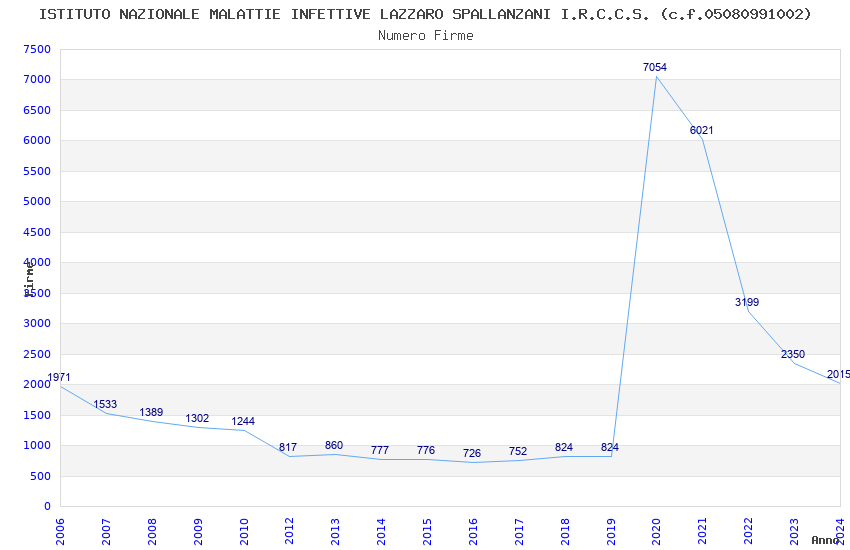Select the "Numero Firme" subtitle
Image resolution: width=850 pixels, height=550 pixels.
426,36
